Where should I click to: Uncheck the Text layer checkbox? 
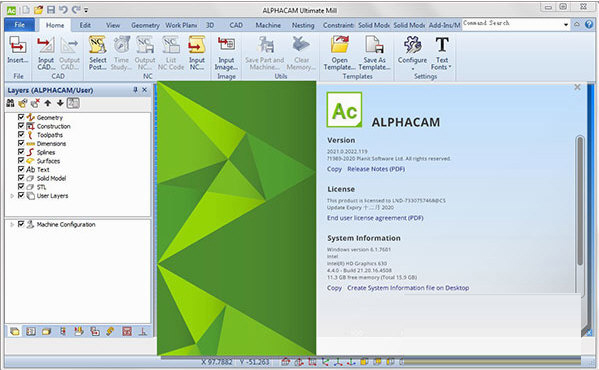[x=21, y=169]
